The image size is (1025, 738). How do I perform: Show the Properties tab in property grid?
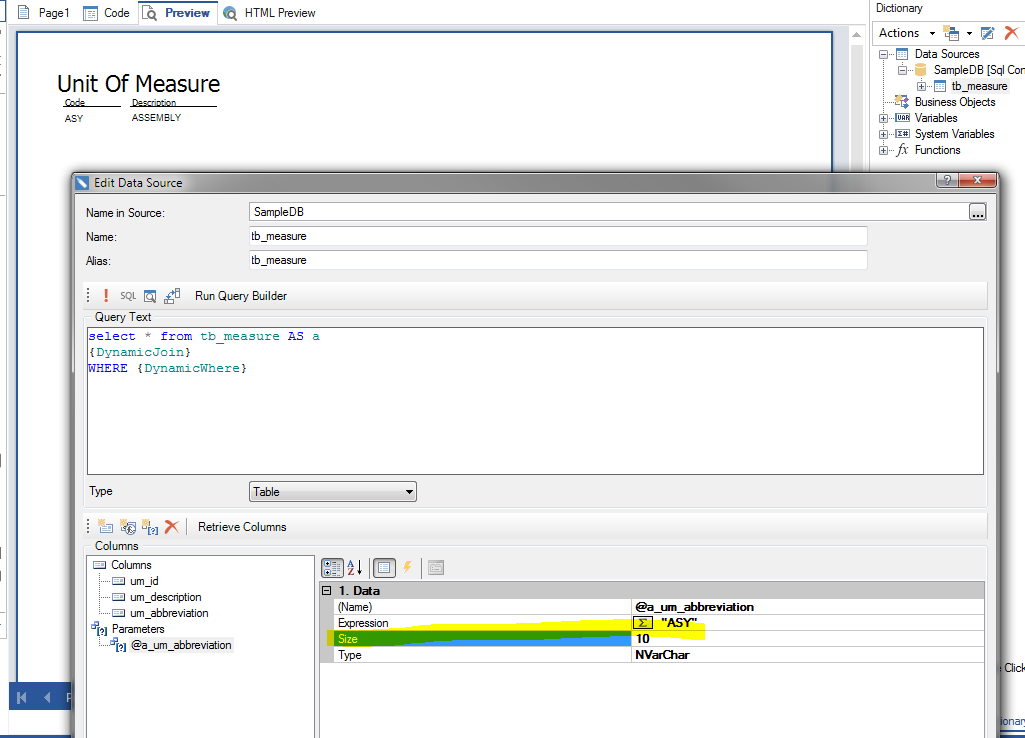(384, 568)
